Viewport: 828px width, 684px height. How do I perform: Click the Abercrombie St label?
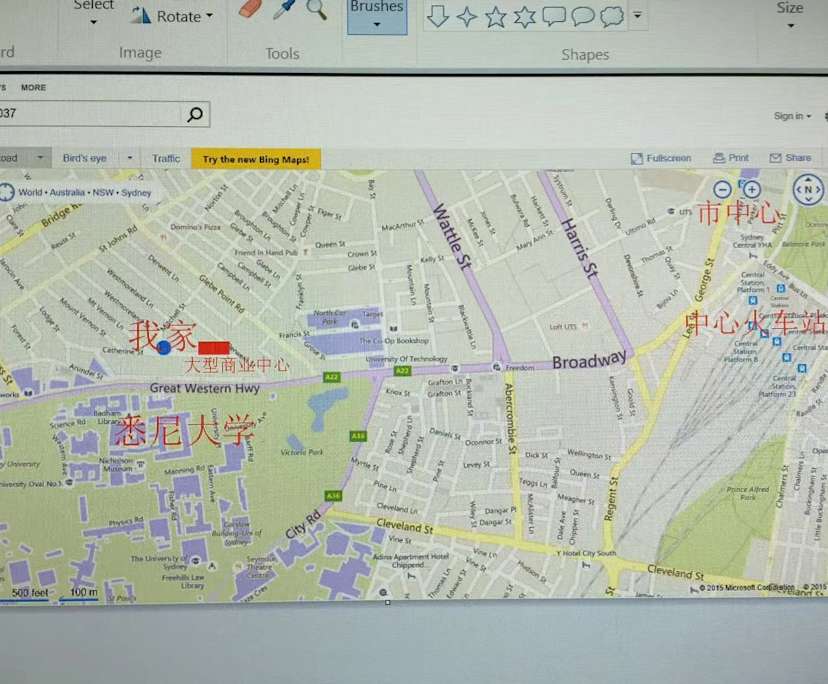tap(509, 419)
